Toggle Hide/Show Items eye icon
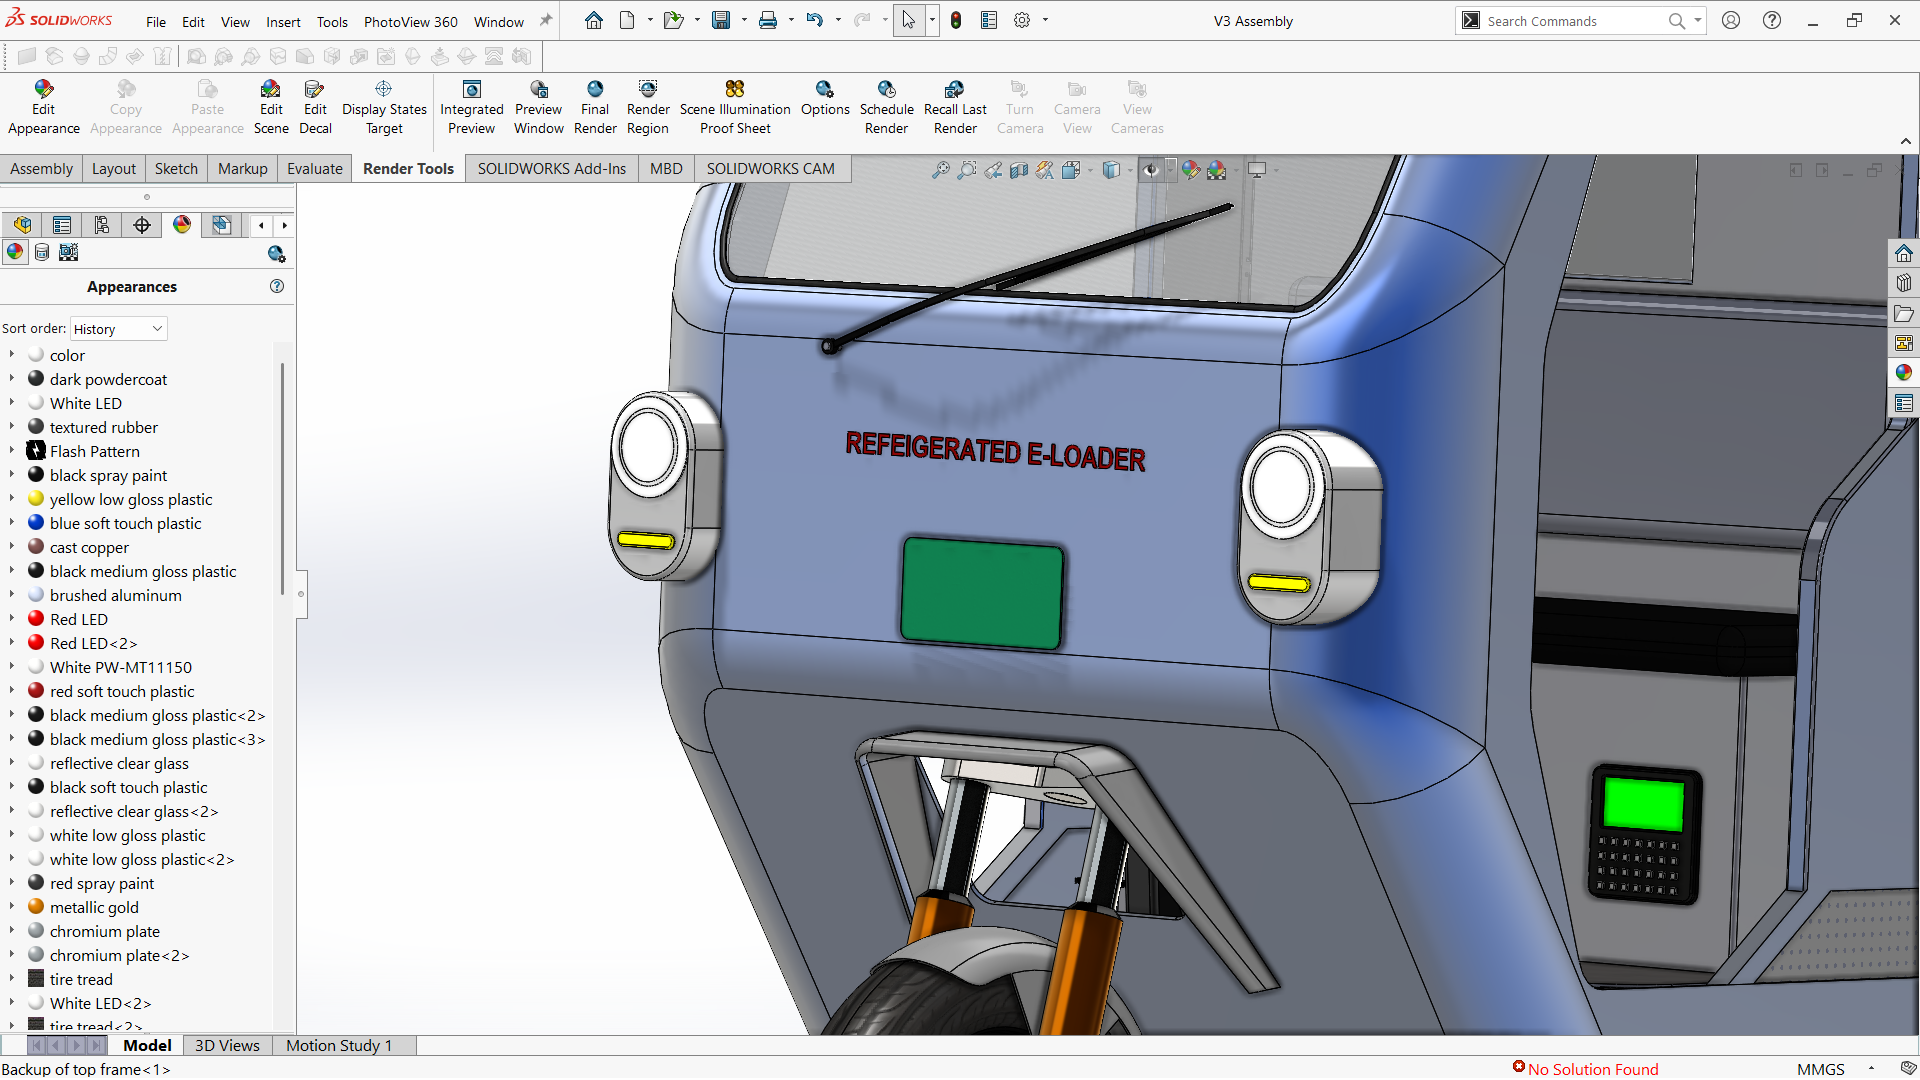This screenshot has width=1920, height=1080. tap(1151, 170)
